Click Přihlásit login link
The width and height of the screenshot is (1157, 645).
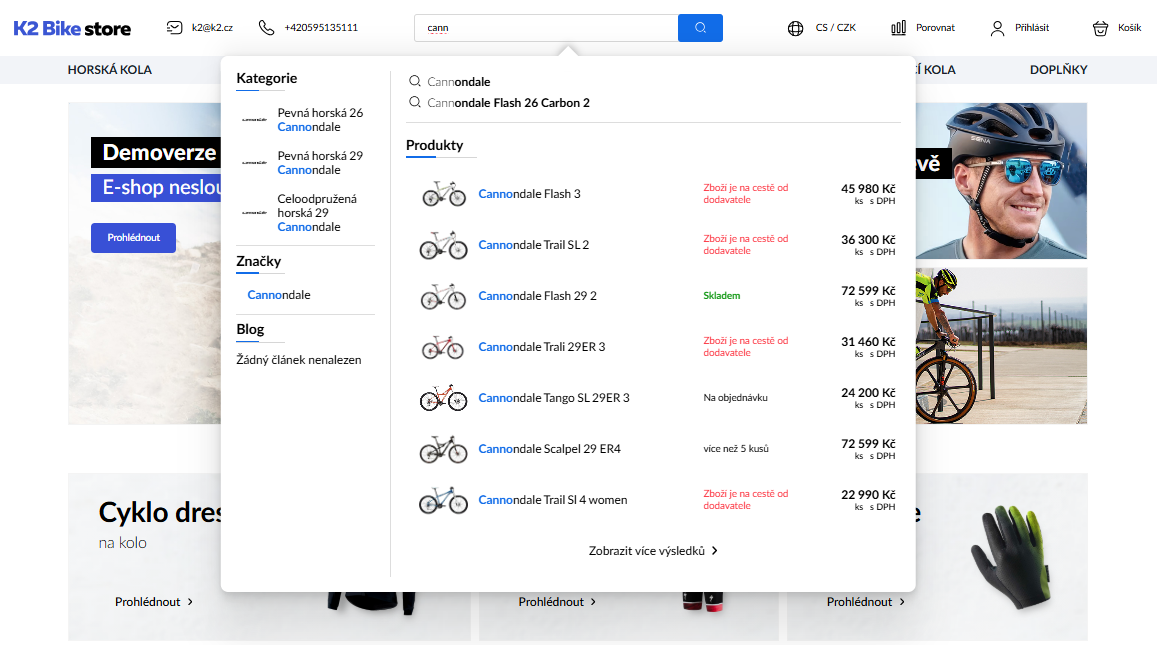(x=1032, y=28)
